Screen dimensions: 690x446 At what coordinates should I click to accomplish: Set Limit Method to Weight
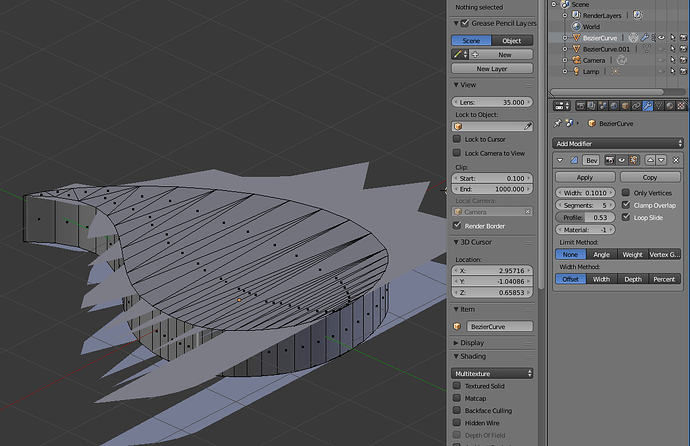pos(632,254)
